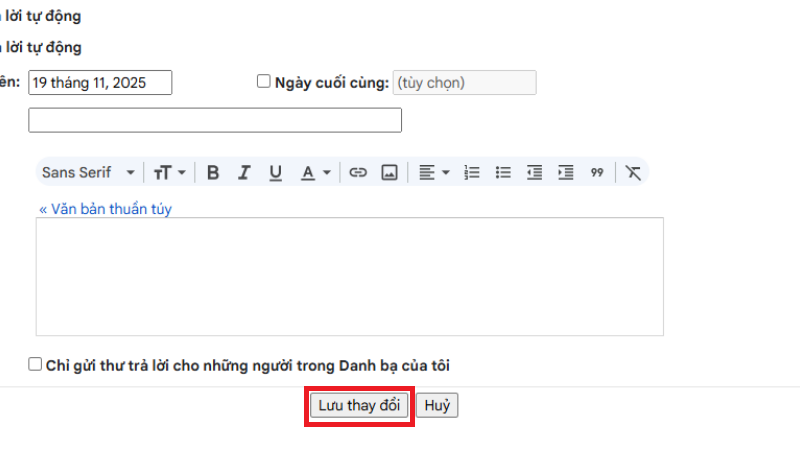Focus the last day (tùy chọn) field
This screenshot has height=450, width=800.
coord(464,83)
